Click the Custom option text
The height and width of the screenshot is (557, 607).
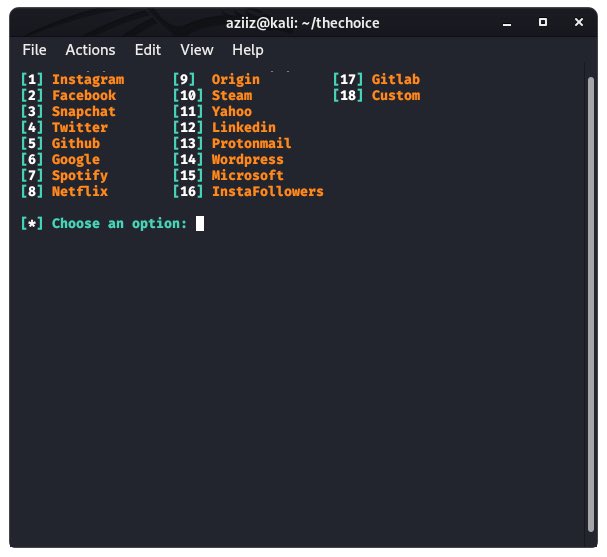click(396, 96)
